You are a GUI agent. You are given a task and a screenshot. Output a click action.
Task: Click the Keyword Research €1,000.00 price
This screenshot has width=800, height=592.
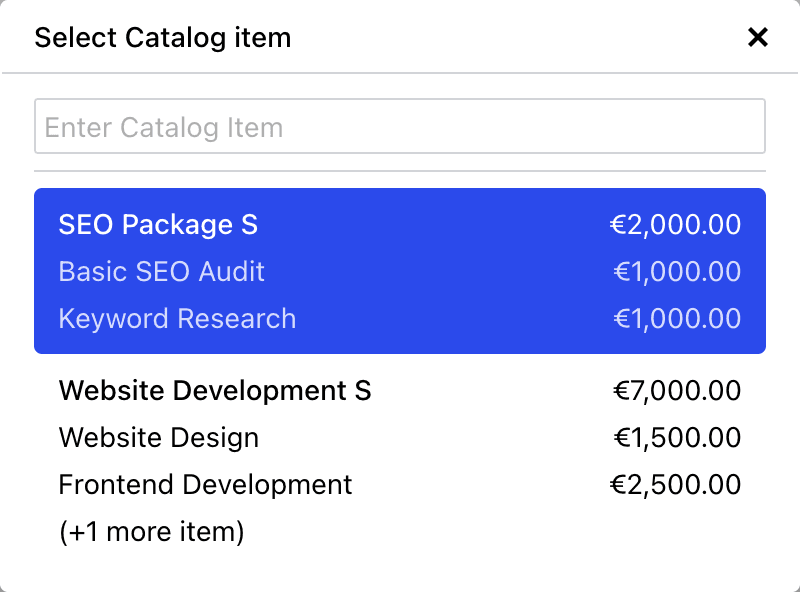[677, 319]
